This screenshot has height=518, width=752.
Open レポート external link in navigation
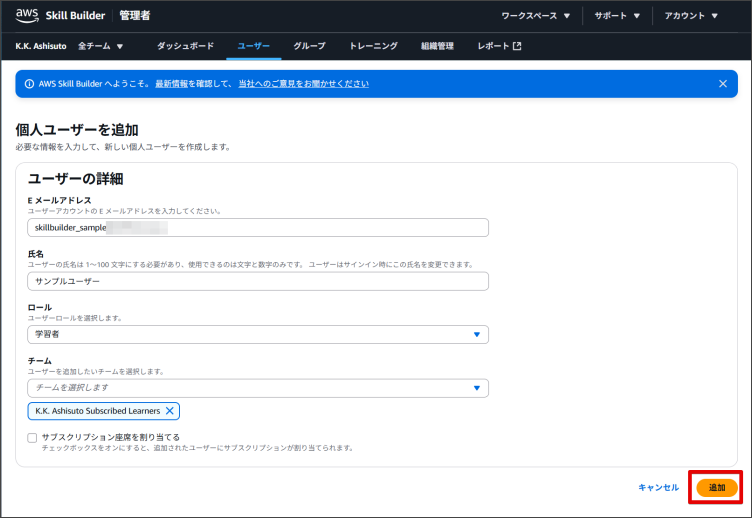click(x=499, y=46)
